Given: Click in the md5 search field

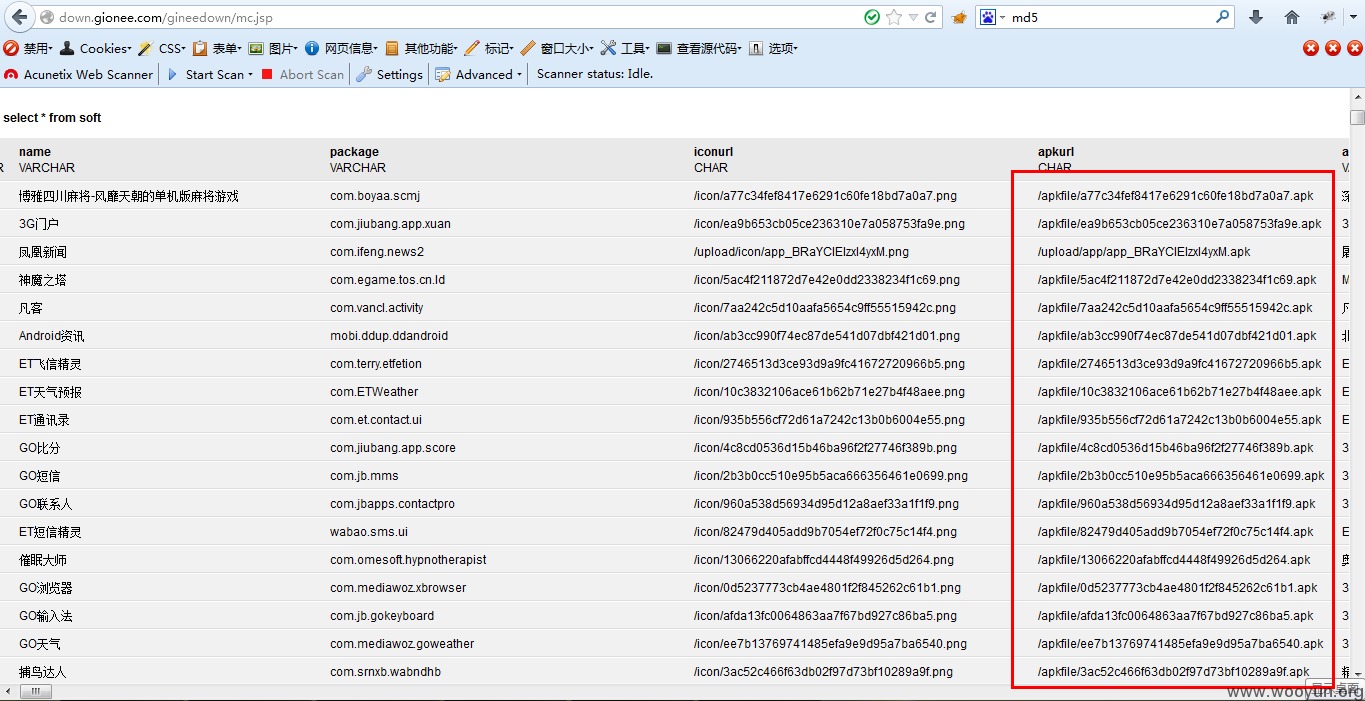Looking at the screenshot, I should click(1110, 17).
